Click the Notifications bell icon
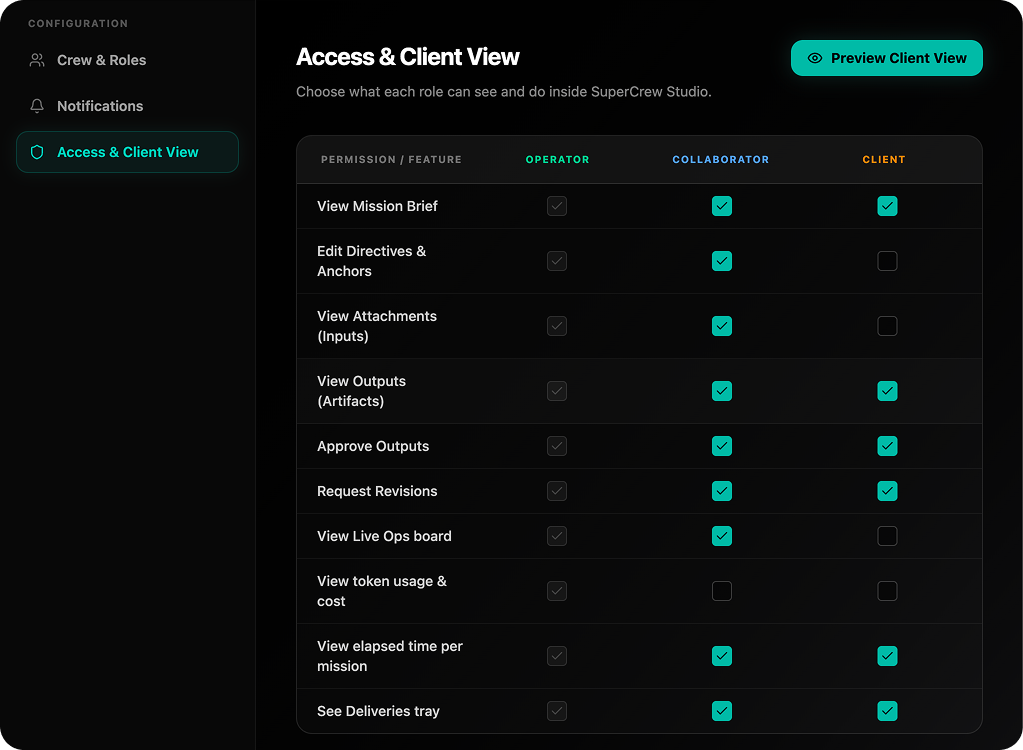Viewport: 1023px width, 750px height. (36, 105)
